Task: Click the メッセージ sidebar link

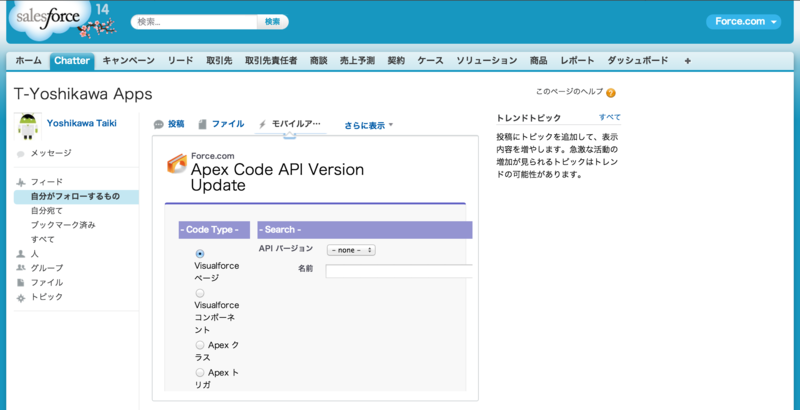Action: (51, 153)
